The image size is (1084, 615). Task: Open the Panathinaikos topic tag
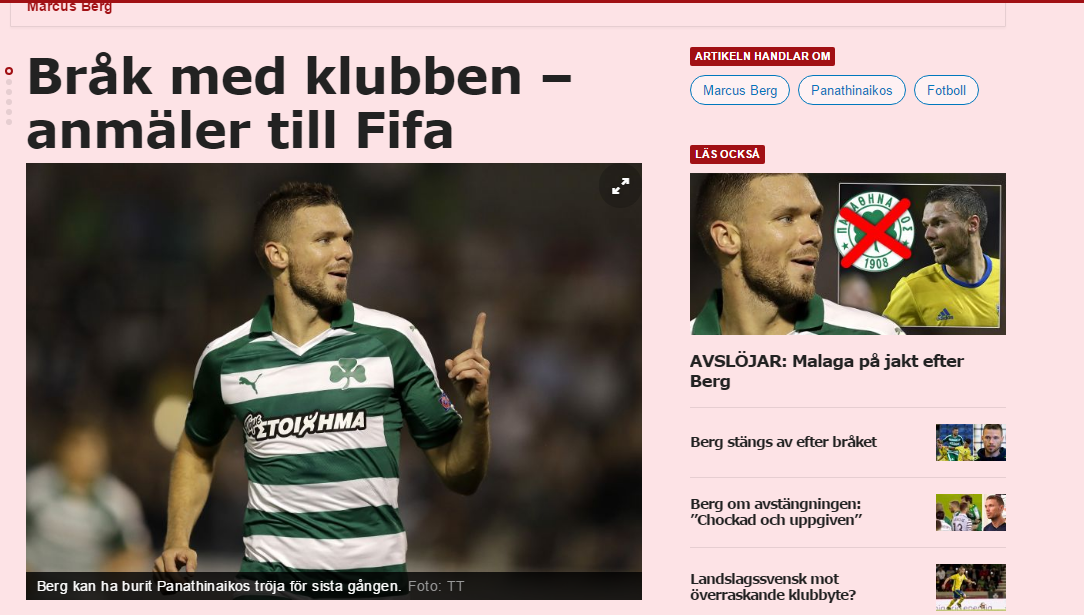[x=852, y=91]
